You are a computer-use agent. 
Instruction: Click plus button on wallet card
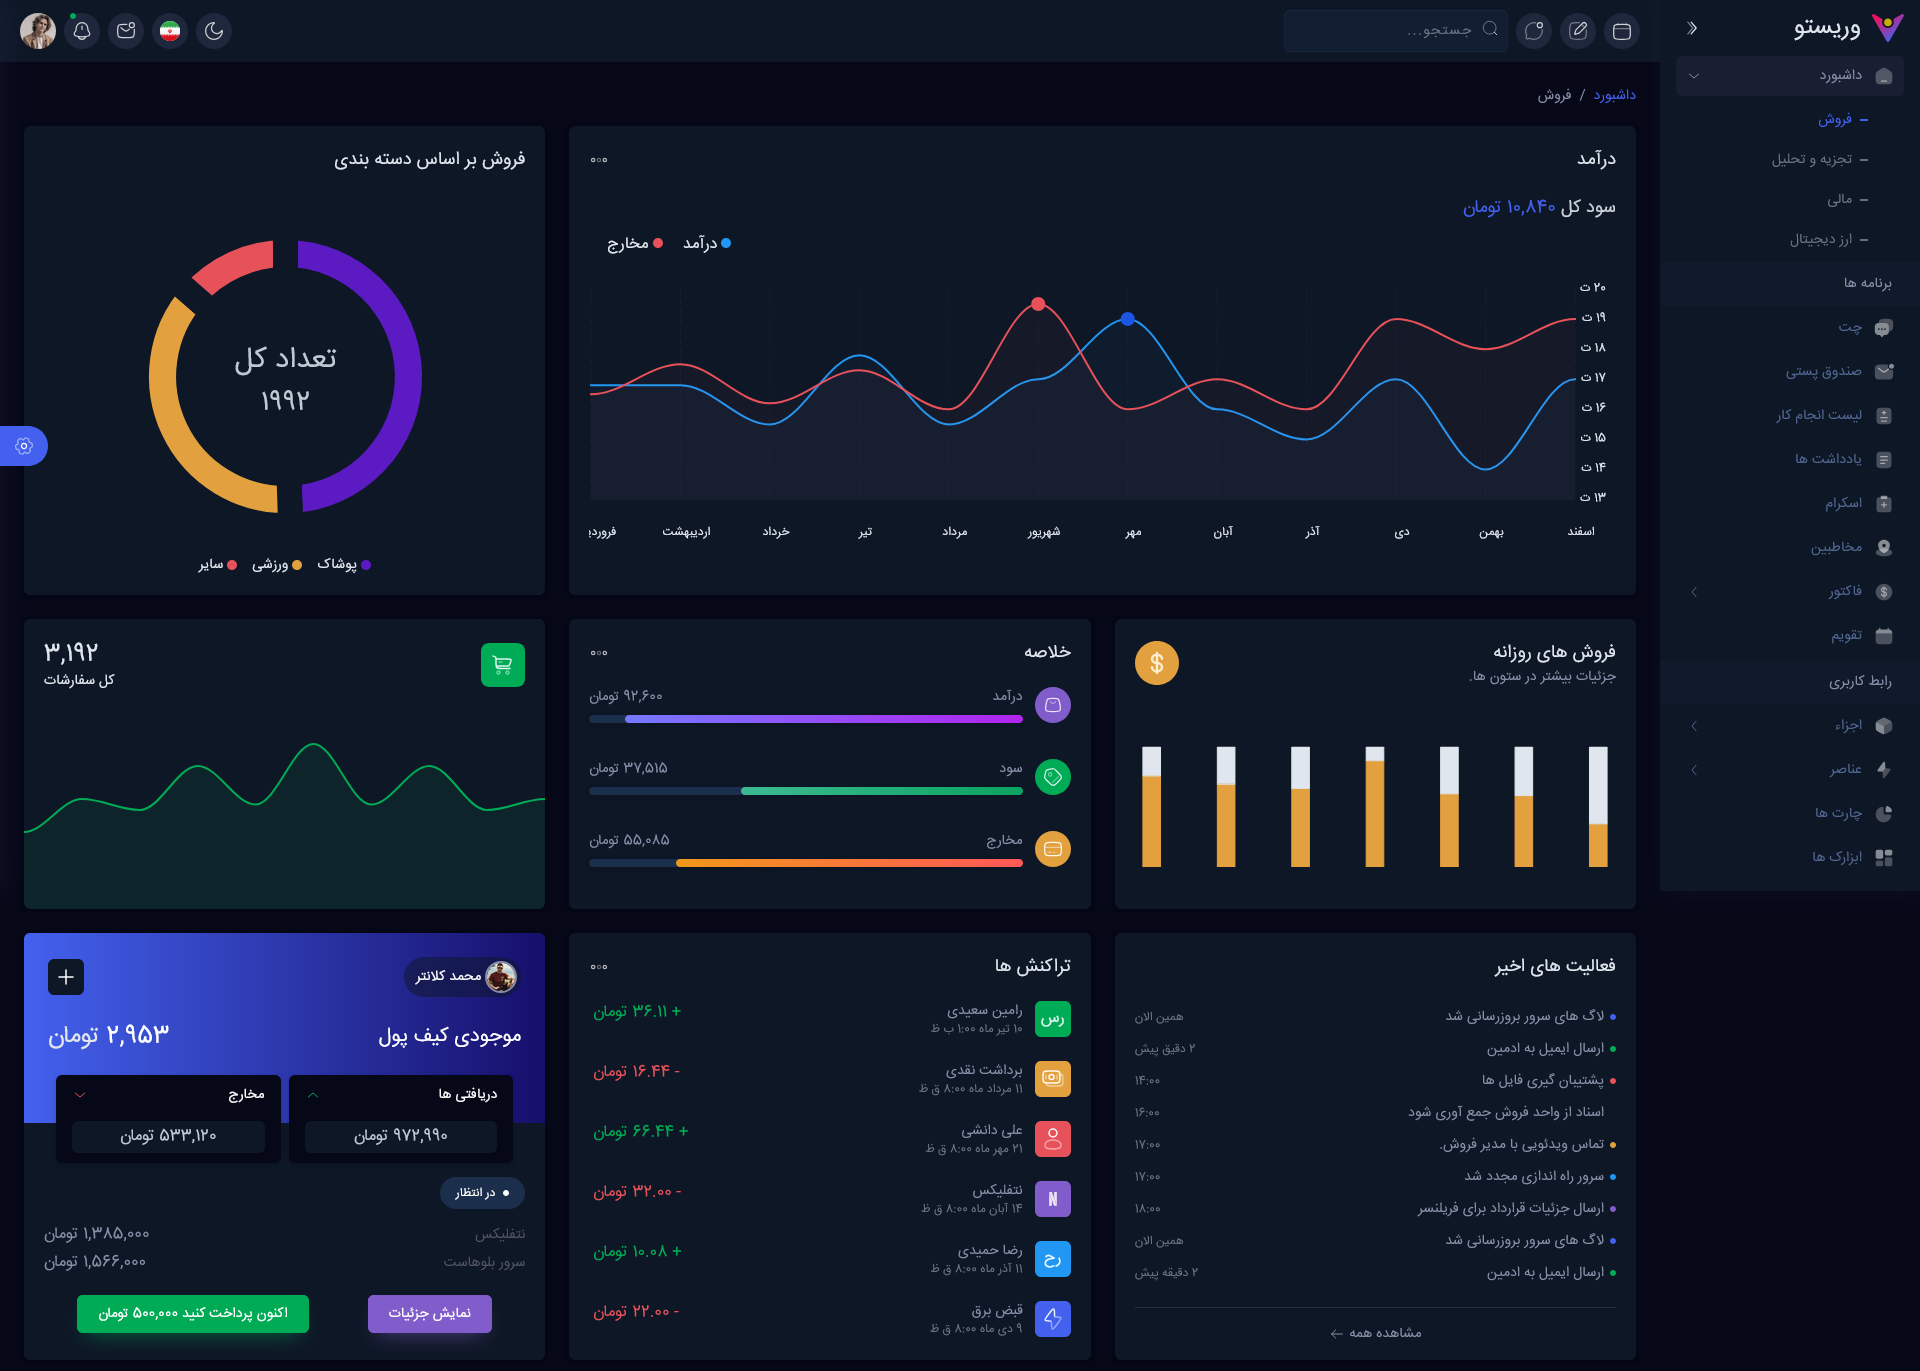pyautogui.click(x=66, y=977)
